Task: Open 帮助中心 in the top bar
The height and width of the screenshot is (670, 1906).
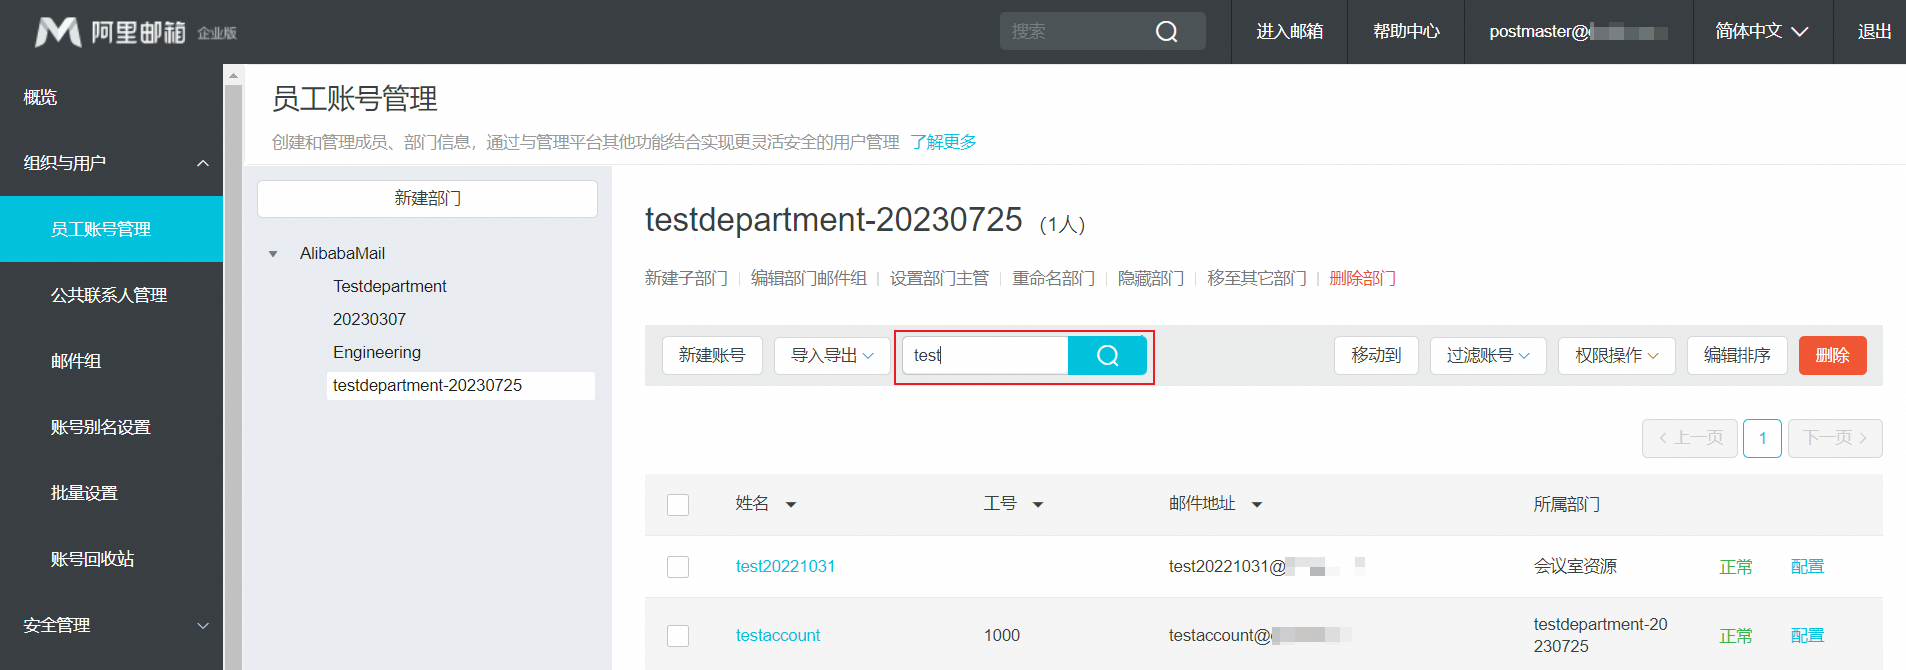Action: 1406,32
